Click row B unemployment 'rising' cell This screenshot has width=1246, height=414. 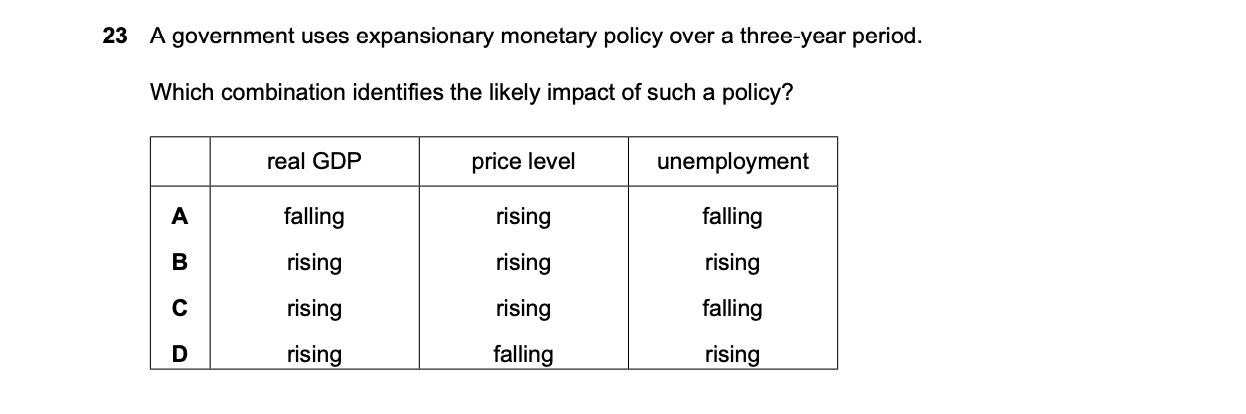click(x=732, y=262)
